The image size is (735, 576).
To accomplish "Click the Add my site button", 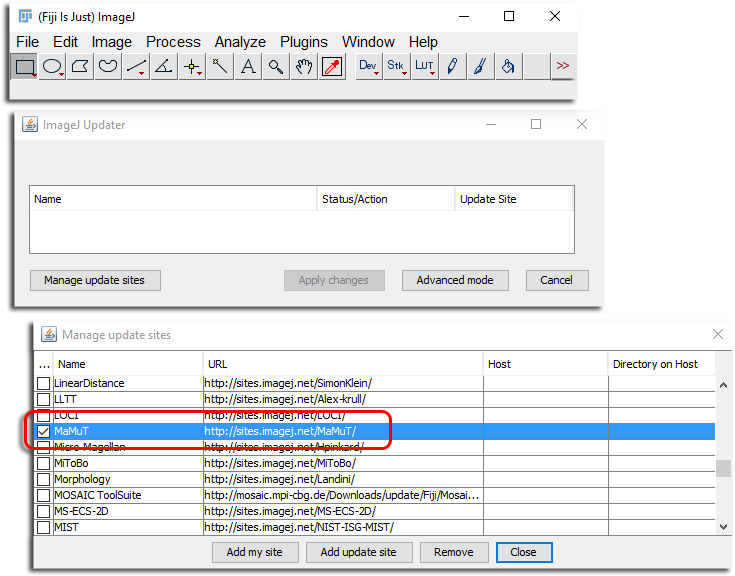I will pos(255,552).
